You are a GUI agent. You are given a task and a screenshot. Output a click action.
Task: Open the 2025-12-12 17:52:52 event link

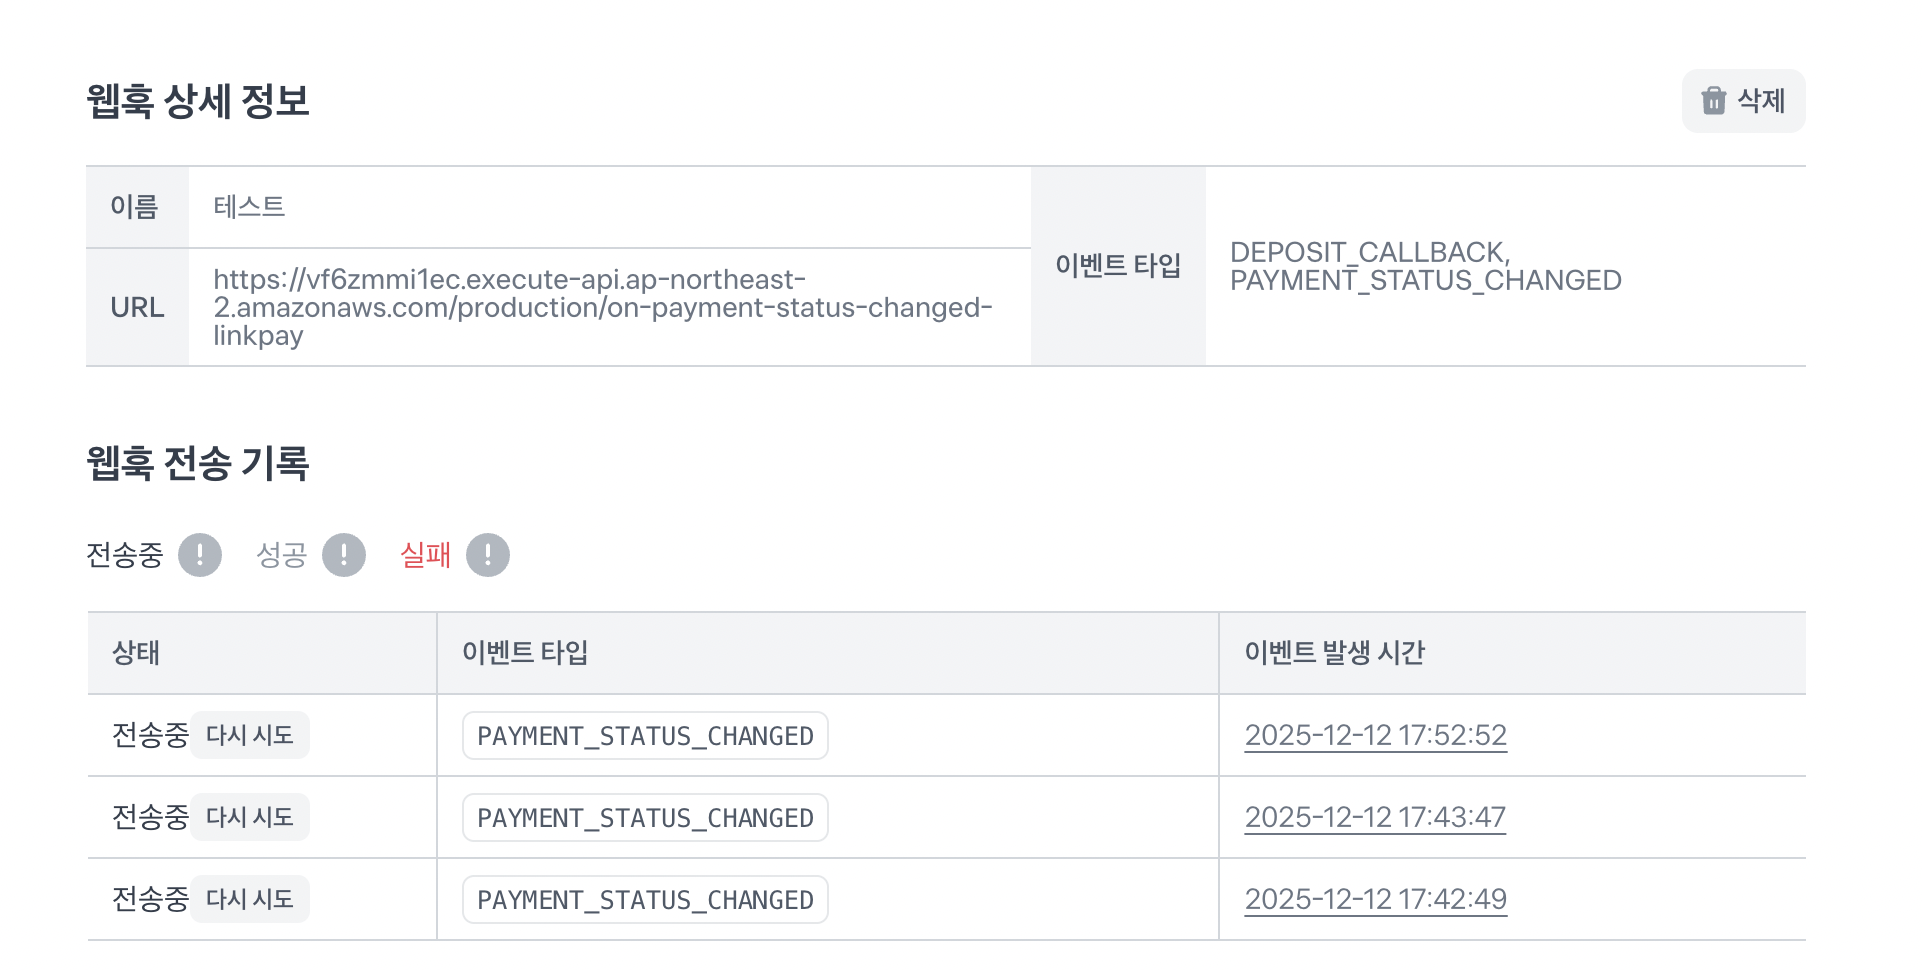1375,736
